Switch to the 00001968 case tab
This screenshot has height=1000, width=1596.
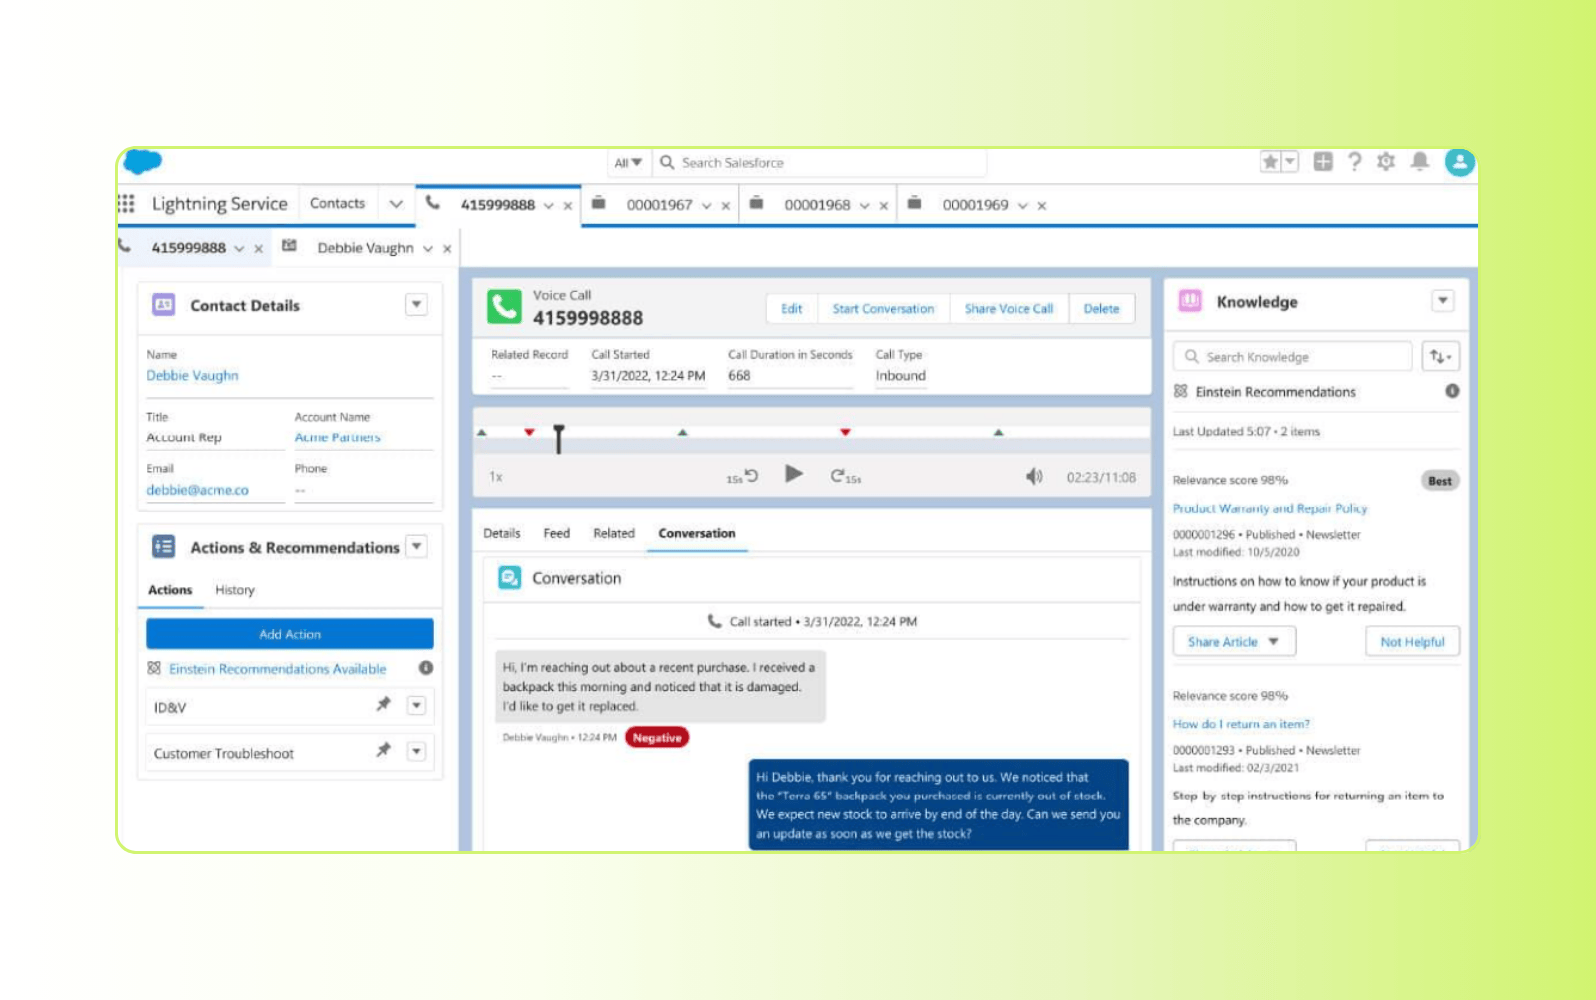tap(817, 205)
